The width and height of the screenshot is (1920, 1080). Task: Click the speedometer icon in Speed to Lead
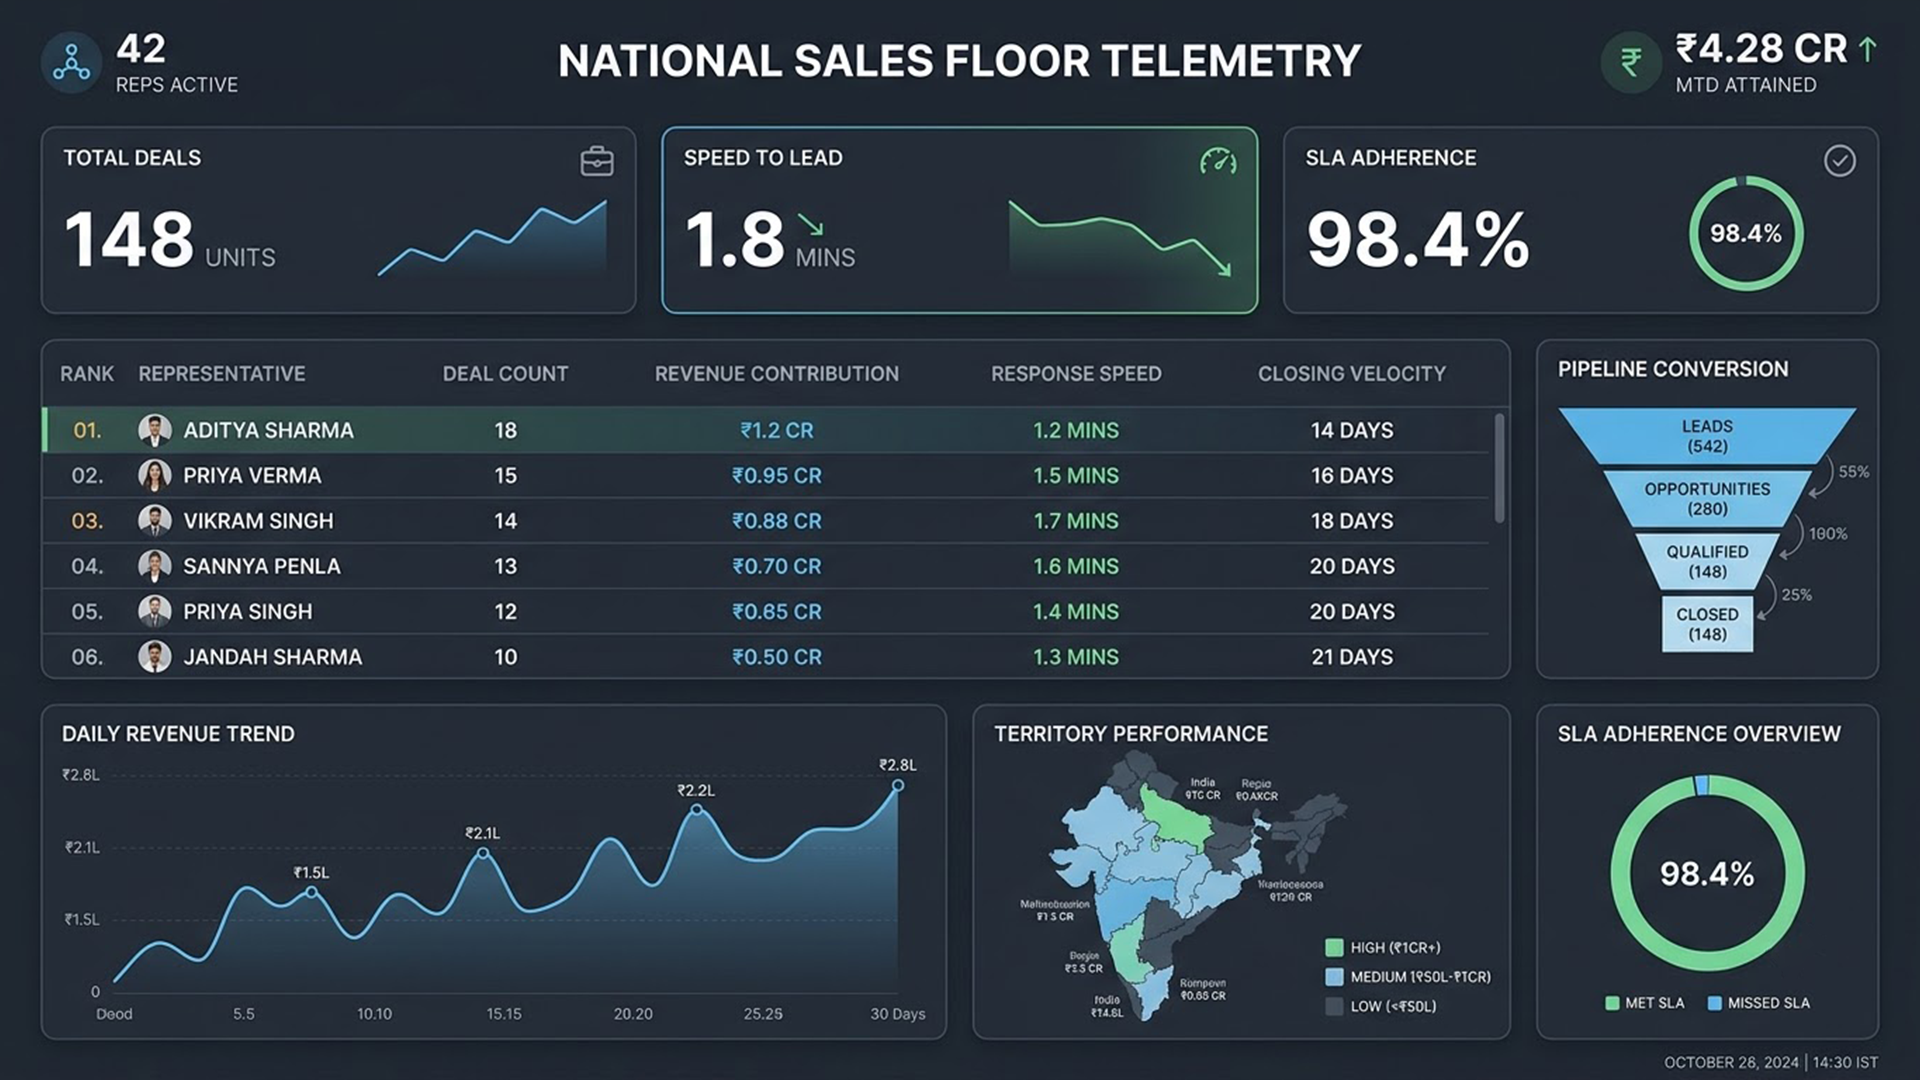[x=1218, y=161]
